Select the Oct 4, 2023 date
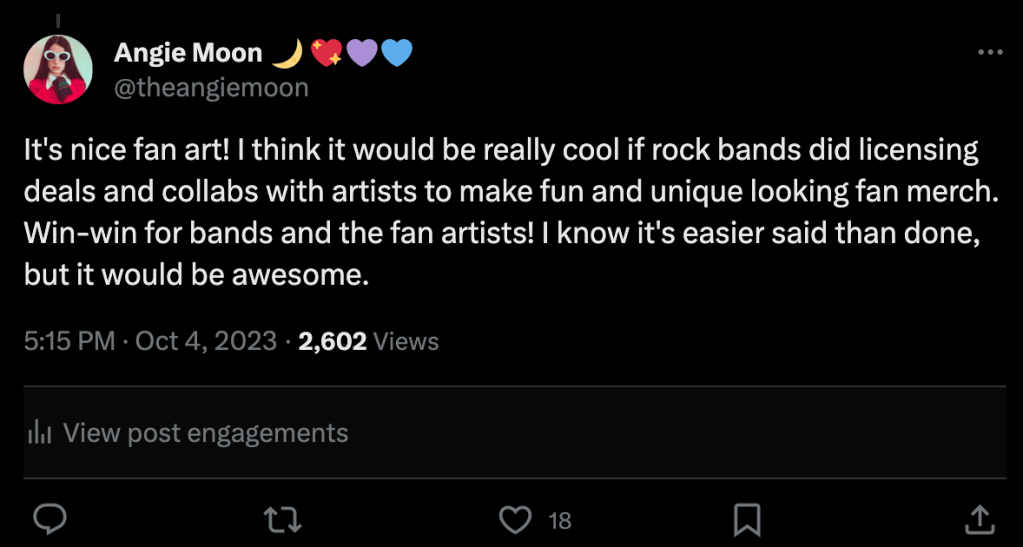This screenshot has width=1023, height=547. click(205, 341)
